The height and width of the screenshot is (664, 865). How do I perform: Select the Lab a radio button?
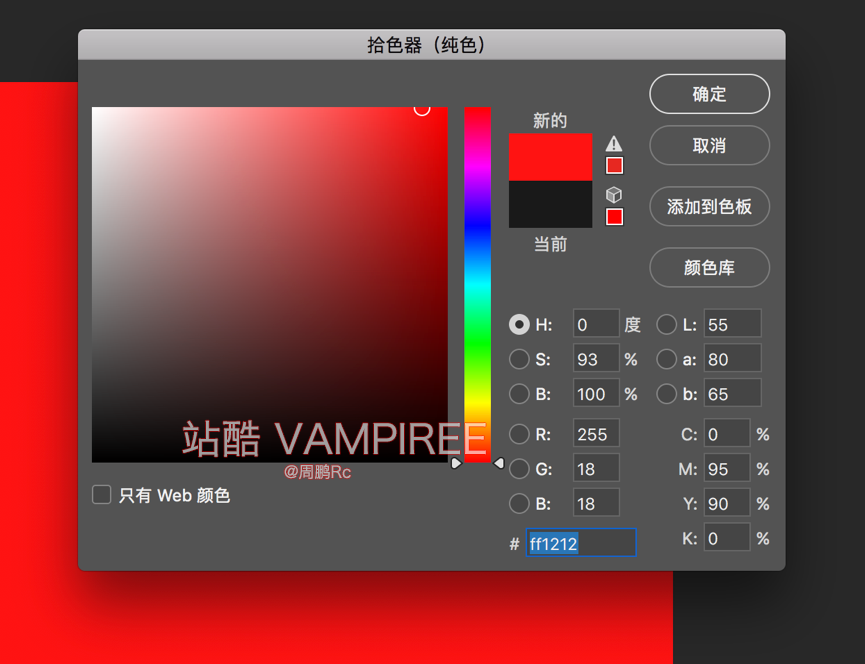(666, 360)
